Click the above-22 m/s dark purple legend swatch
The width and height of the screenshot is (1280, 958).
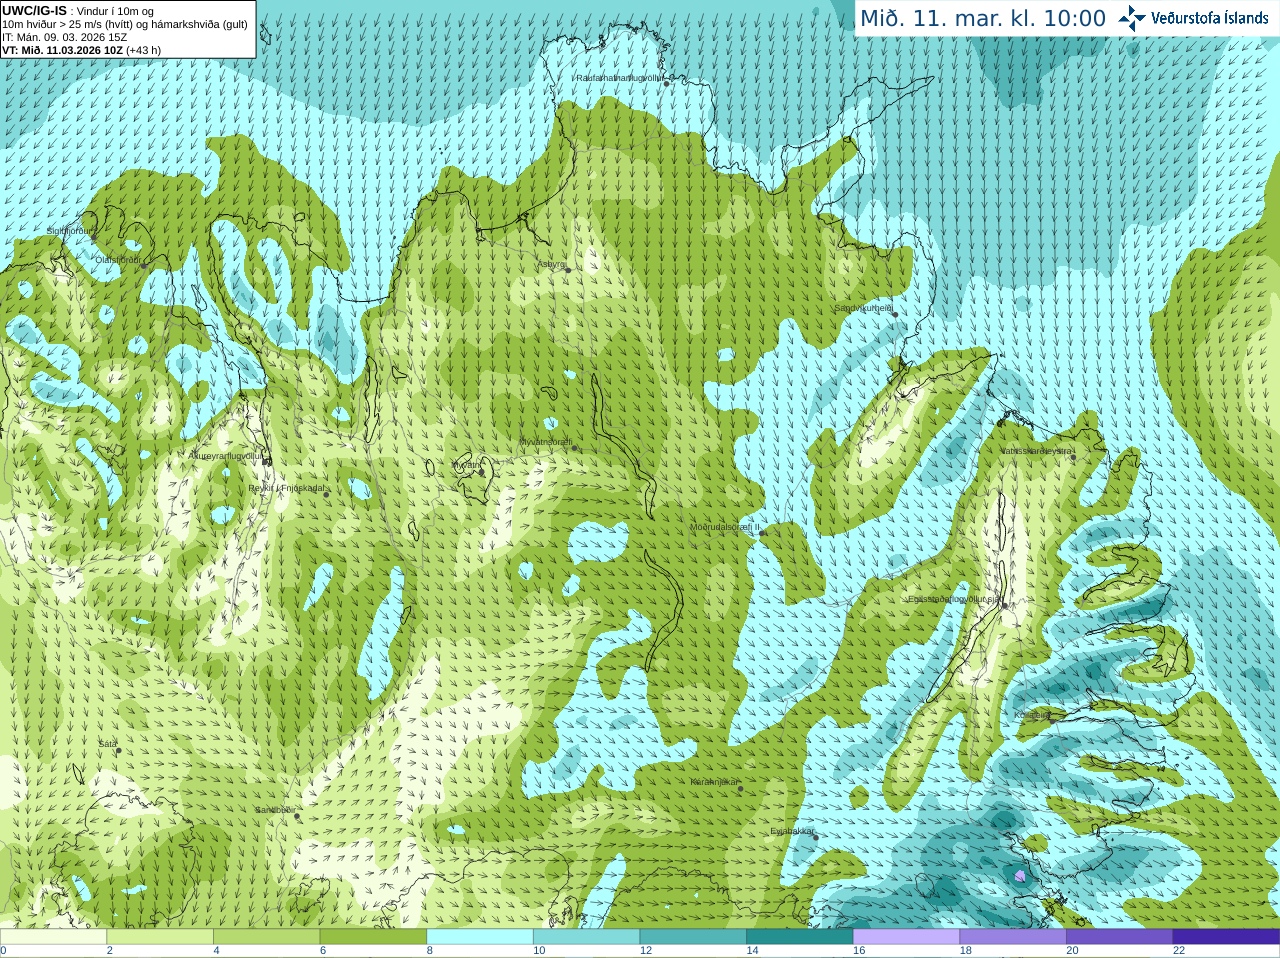[x=1226, y=937]
